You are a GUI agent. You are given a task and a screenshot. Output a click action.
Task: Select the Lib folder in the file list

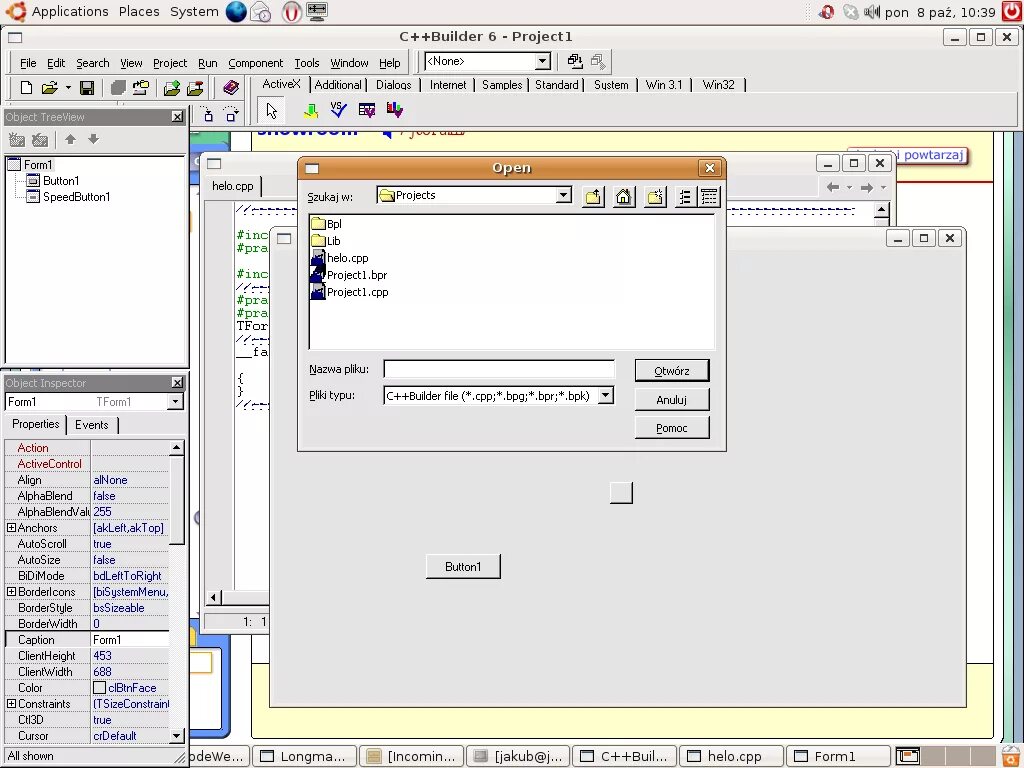[x=326, y=241]
